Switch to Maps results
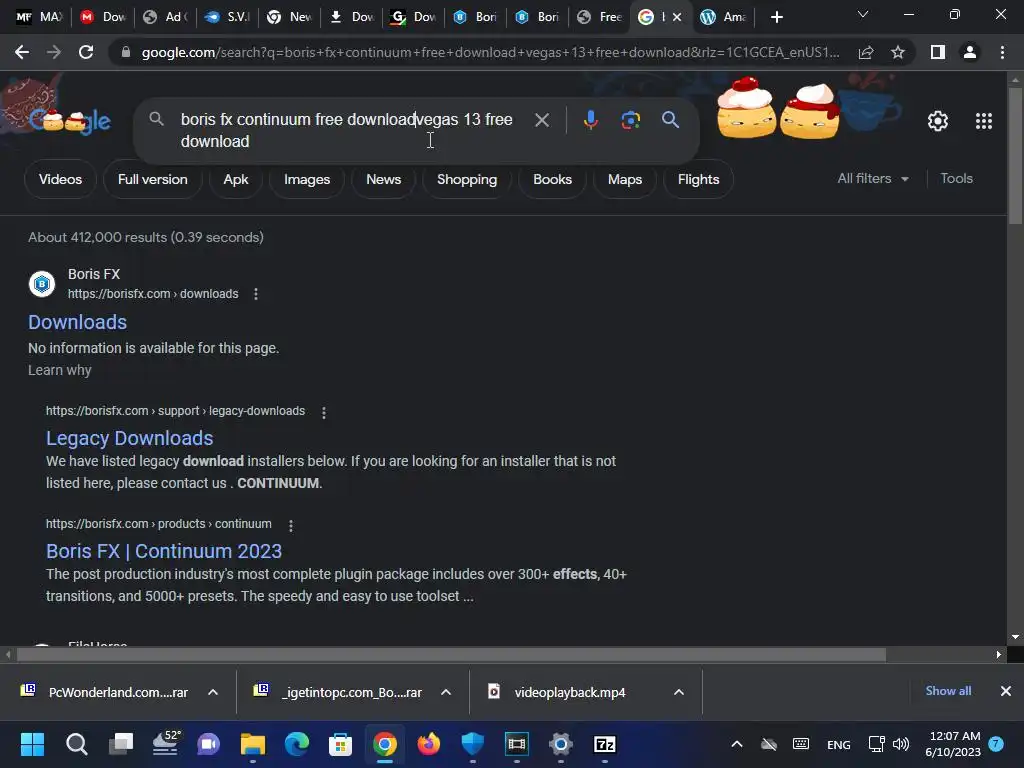Screen dimensions: 1024x768 [x=625, y=179]
